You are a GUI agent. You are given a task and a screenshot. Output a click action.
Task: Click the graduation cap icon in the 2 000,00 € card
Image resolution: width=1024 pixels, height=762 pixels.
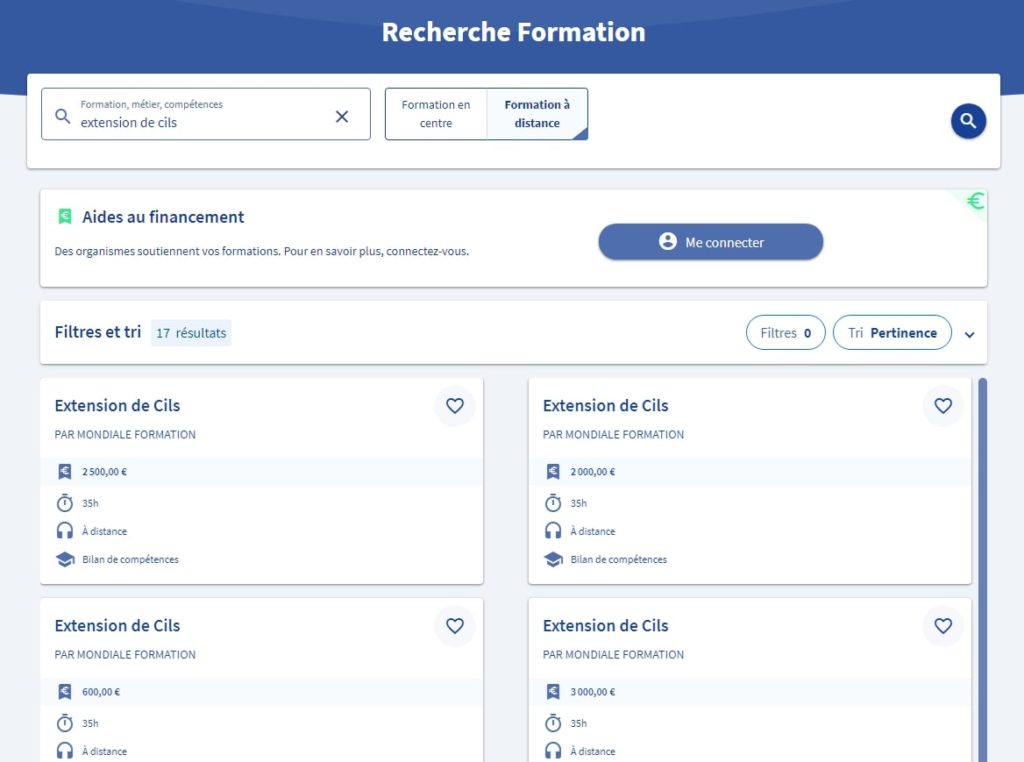(553, 560)
